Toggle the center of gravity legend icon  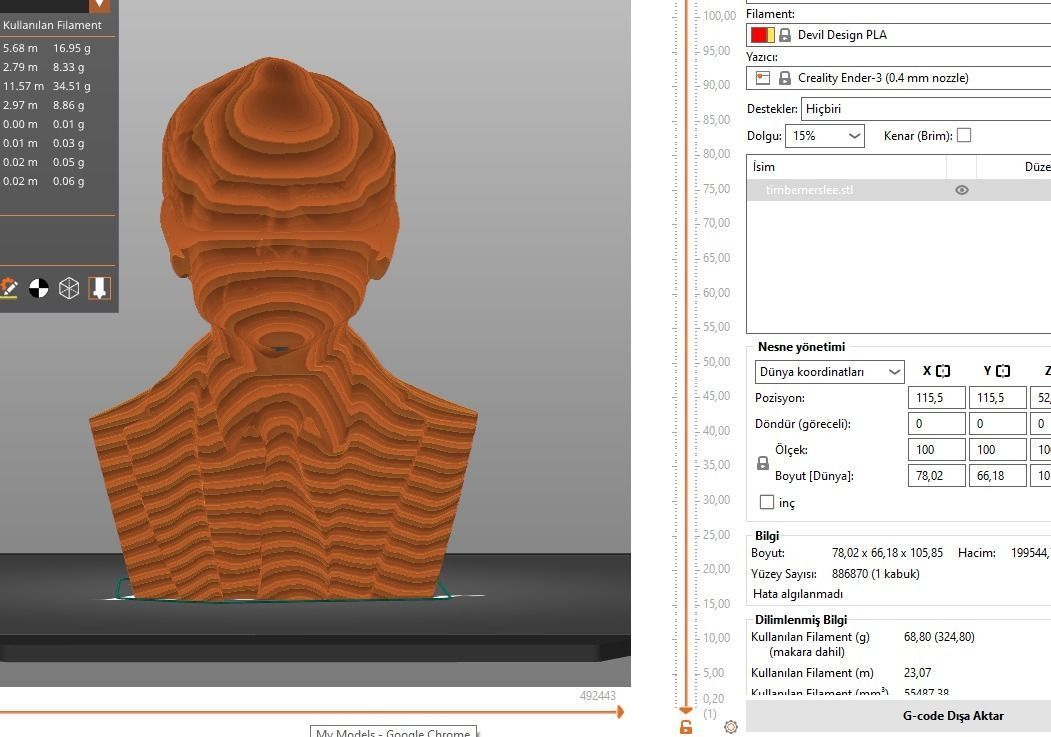[39, 288]
